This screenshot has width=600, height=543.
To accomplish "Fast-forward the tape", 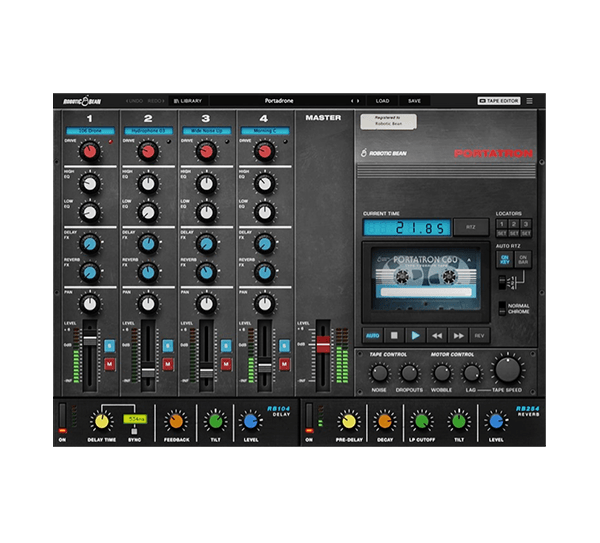I will click(x=458, y=336).
